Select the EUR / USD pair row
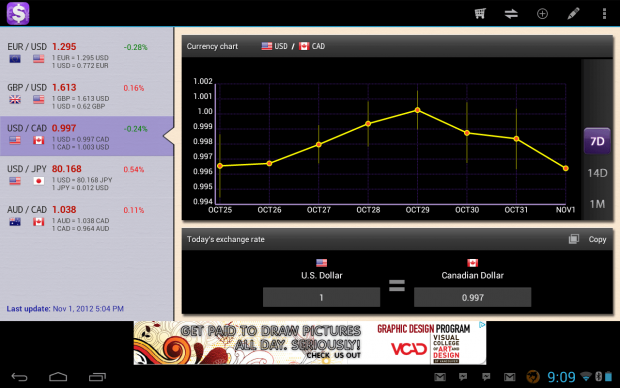620x388 pixels. (87, 55)
